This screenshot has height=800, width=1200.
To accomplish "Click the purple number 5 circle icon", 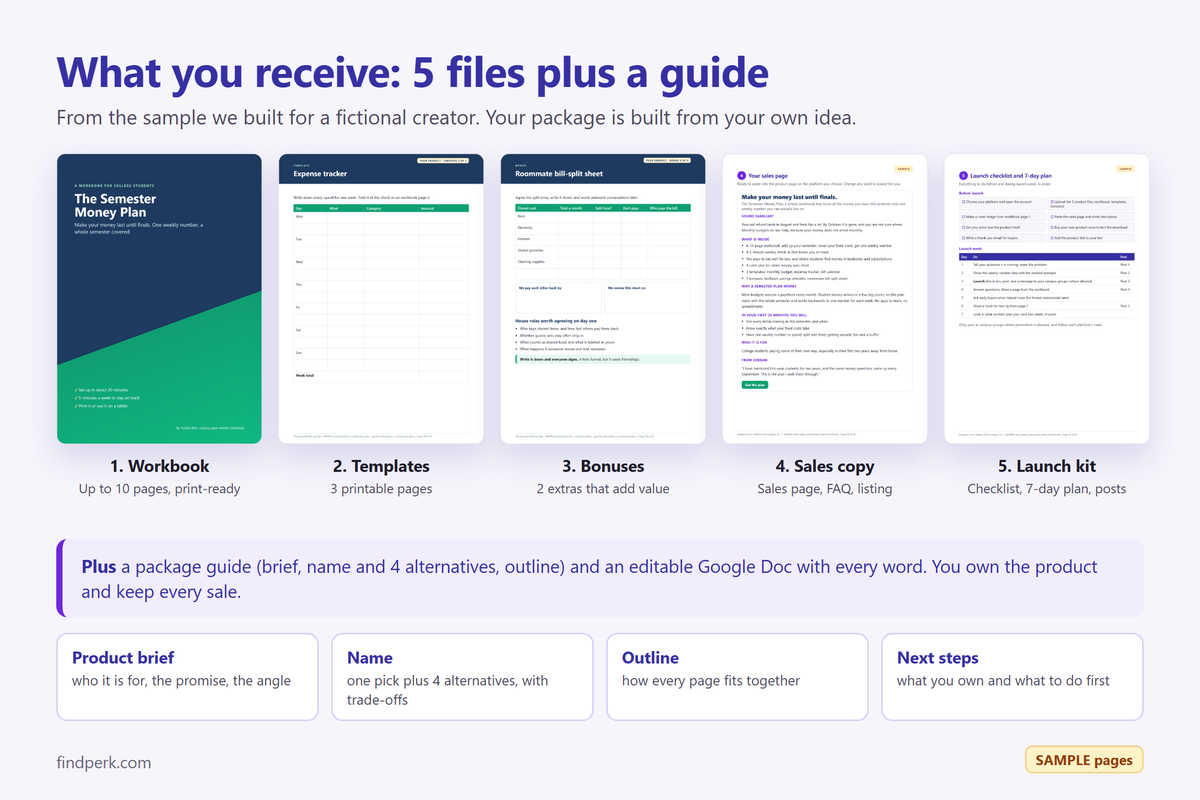I will (x=963, y=175).
